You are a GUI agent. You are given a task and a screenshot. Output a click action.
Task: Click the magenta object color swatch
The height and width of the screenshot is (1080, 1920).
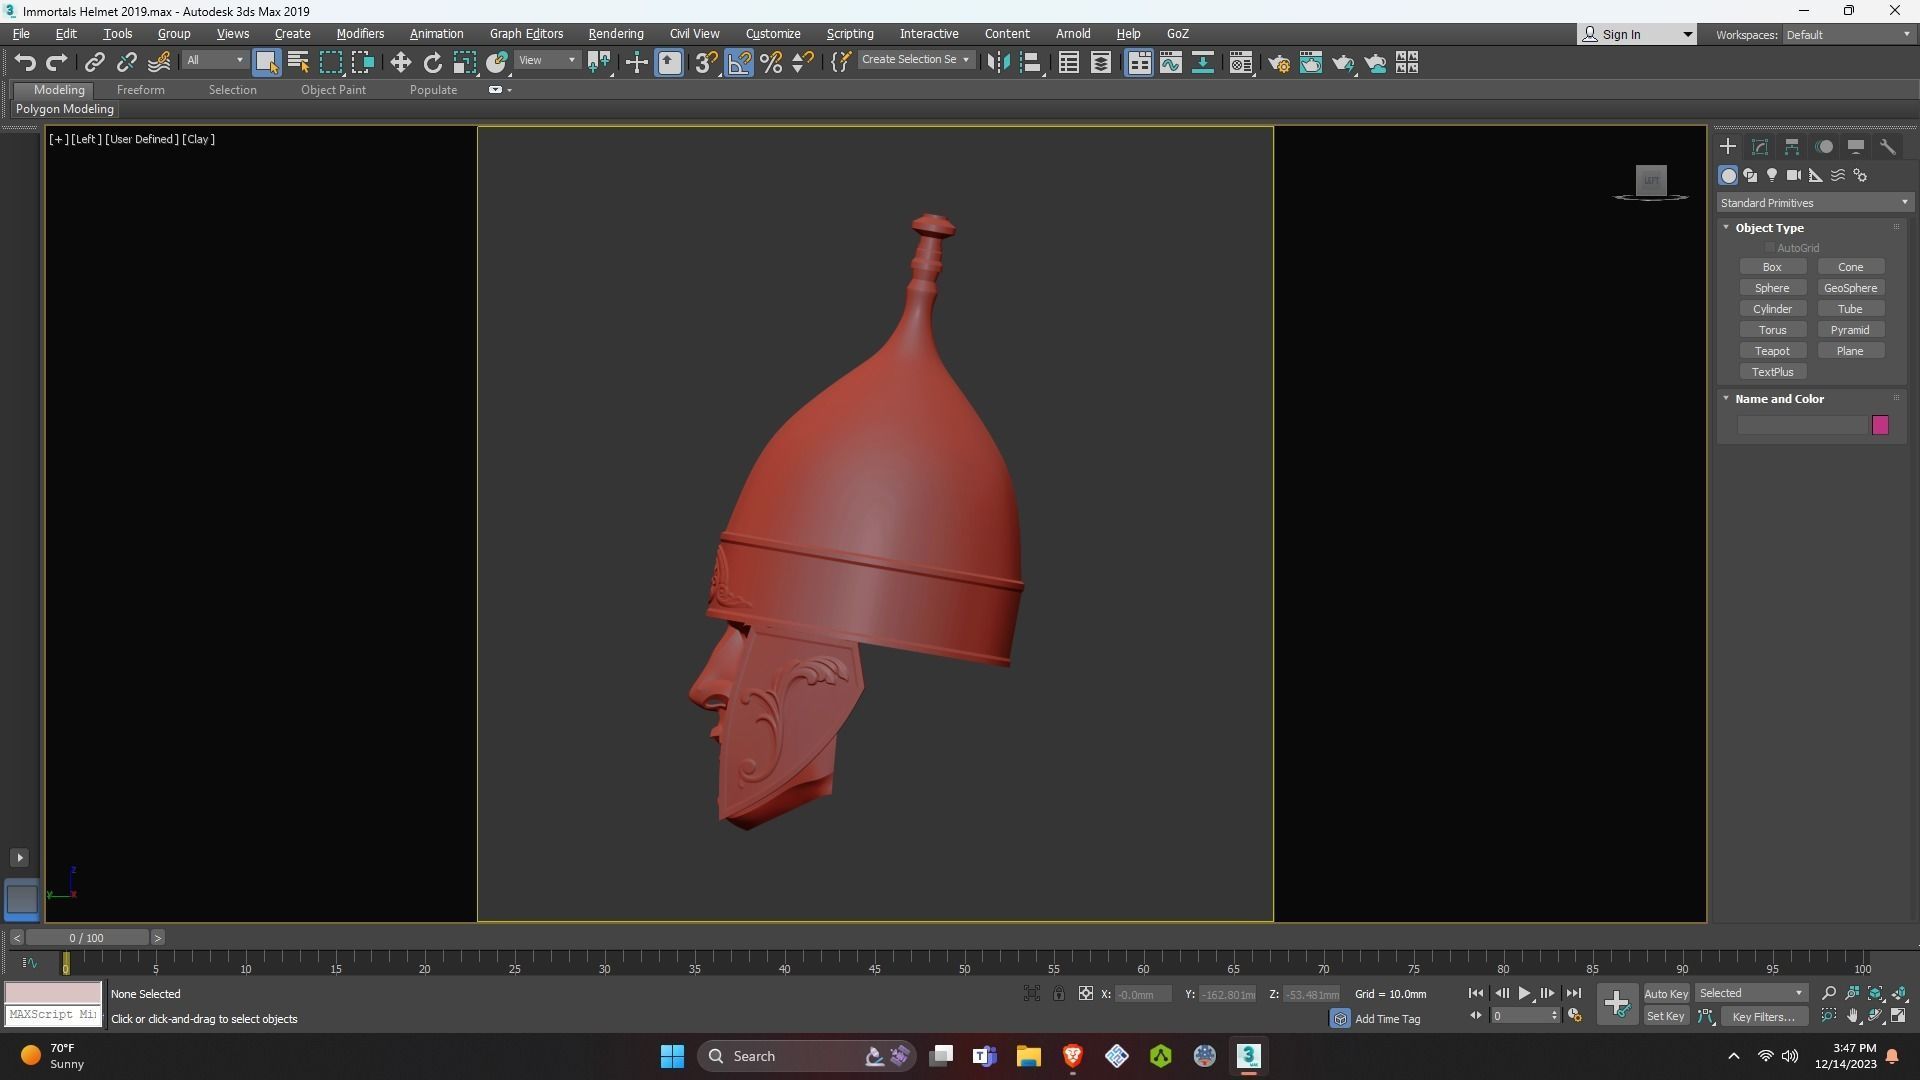tap(1880, 425)
